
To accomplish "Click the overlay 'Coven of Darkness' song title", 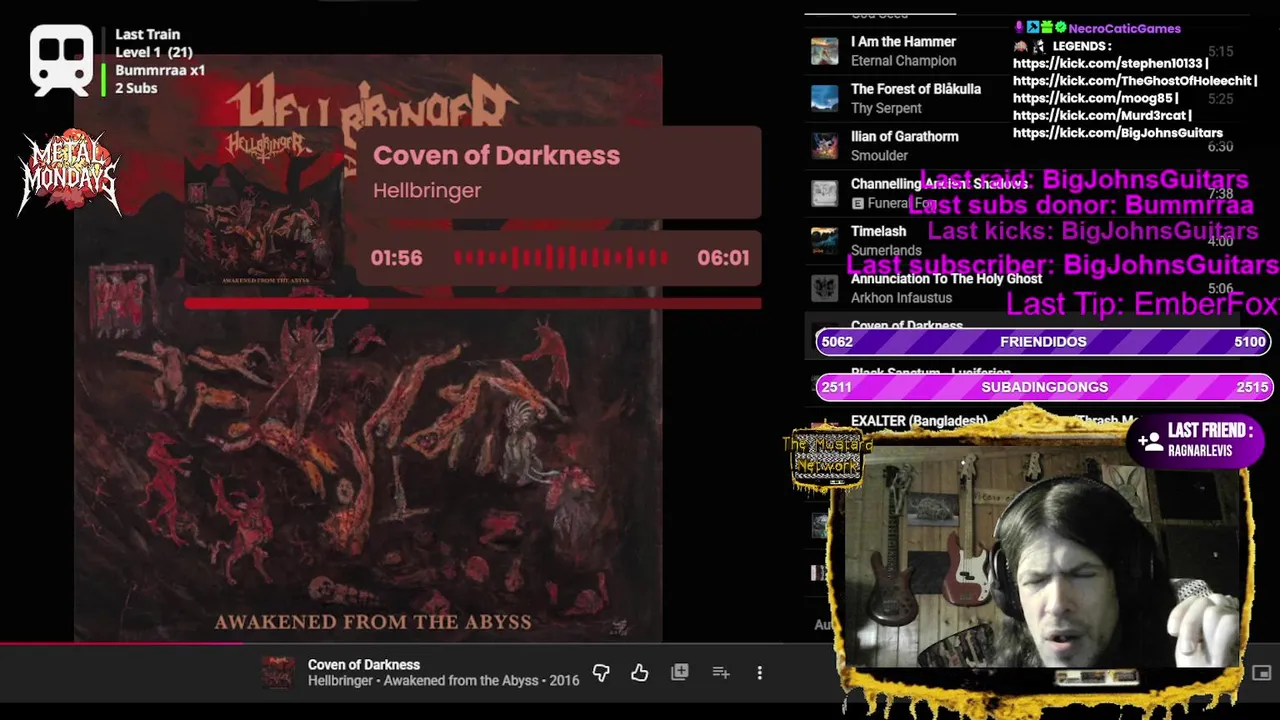I will tap(496, 155).
